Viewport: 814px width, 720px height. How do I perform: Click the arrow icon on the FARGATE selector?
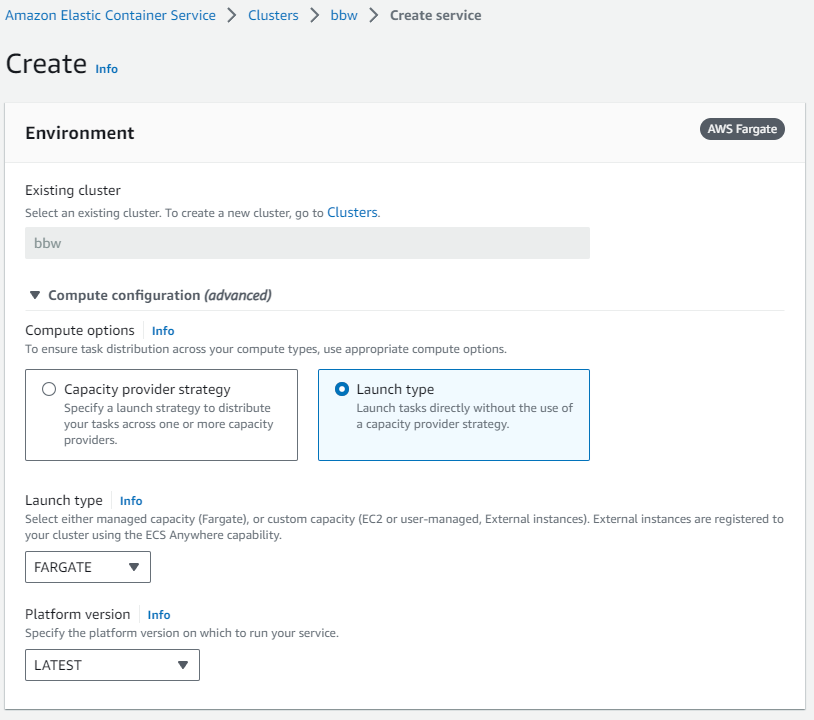point(134,567)
